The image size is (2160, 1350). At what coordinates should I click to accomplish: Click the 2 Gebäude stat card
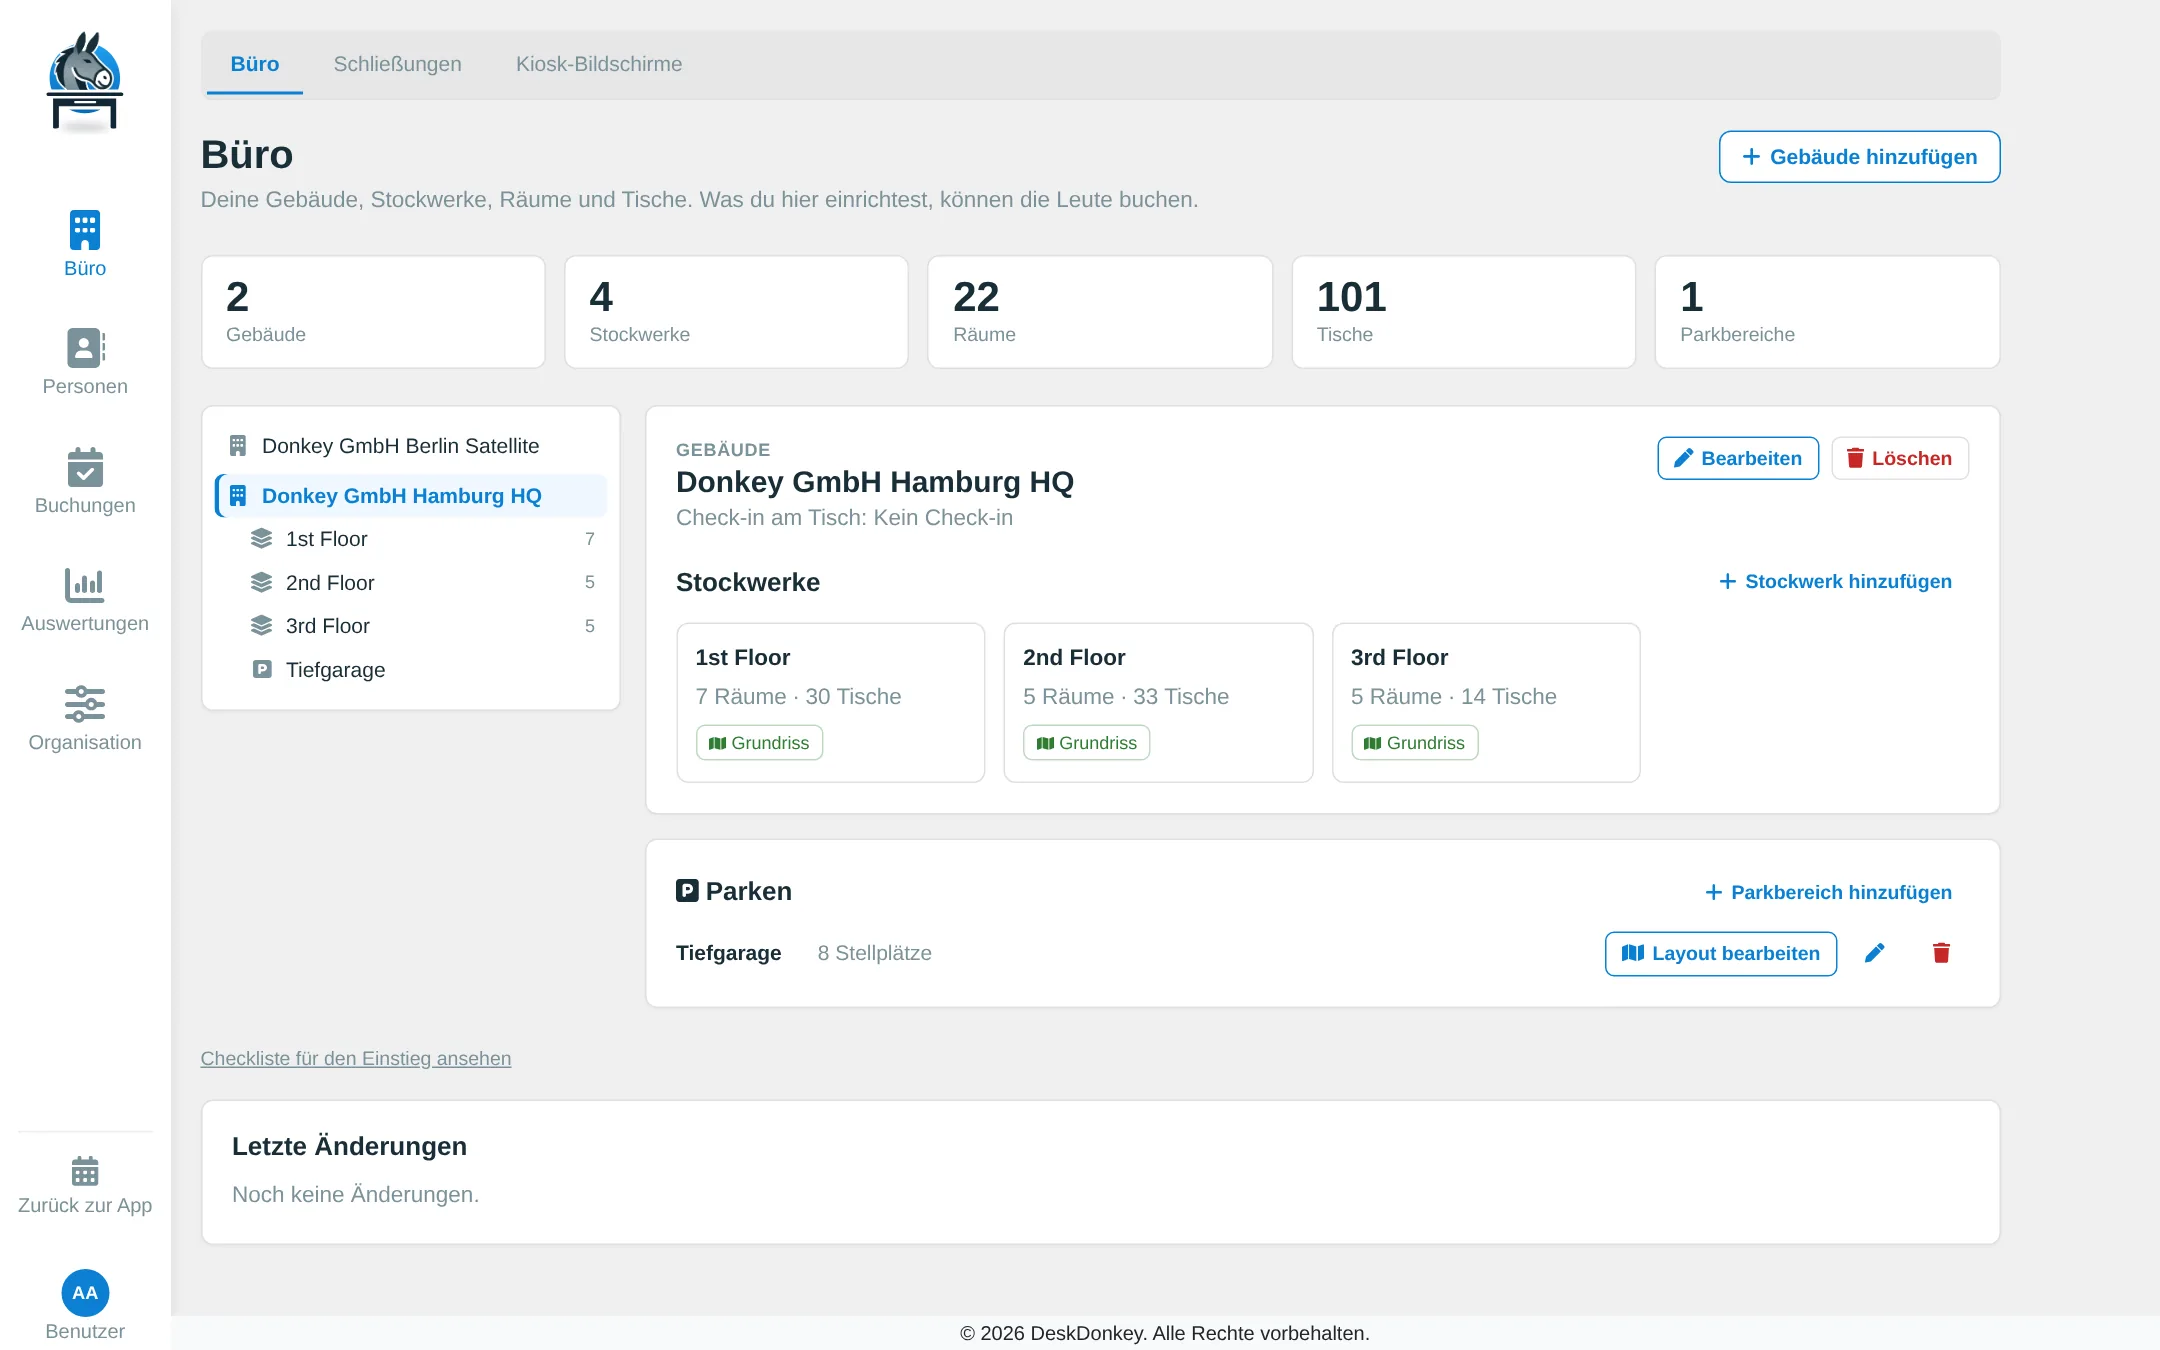coord(373,312)
